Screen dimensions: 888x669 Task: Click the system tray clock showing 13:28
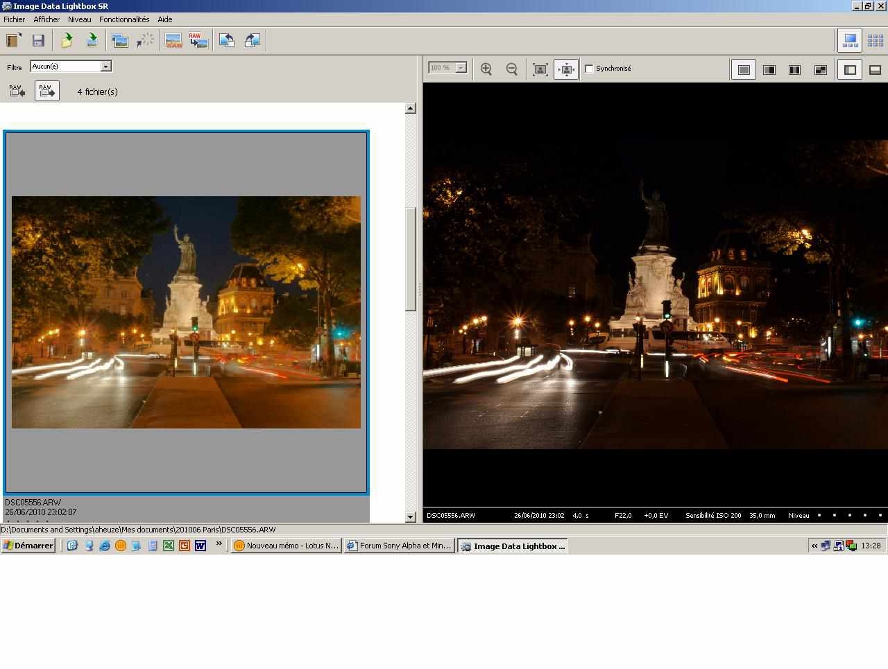click(x=871, y=546)
